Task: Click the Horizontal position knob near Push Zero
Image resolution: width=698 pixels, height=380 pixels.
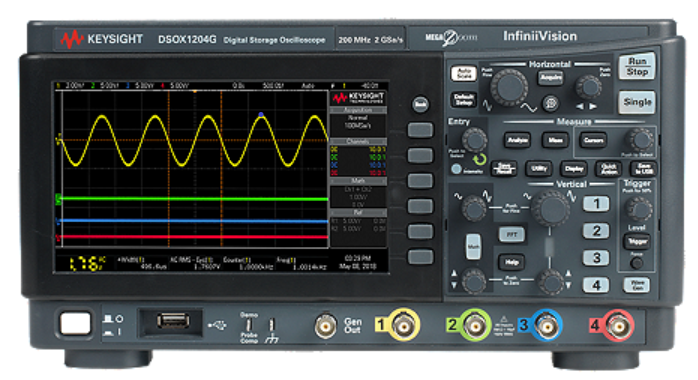Action: pyautogui.click(x=589, y=87)
